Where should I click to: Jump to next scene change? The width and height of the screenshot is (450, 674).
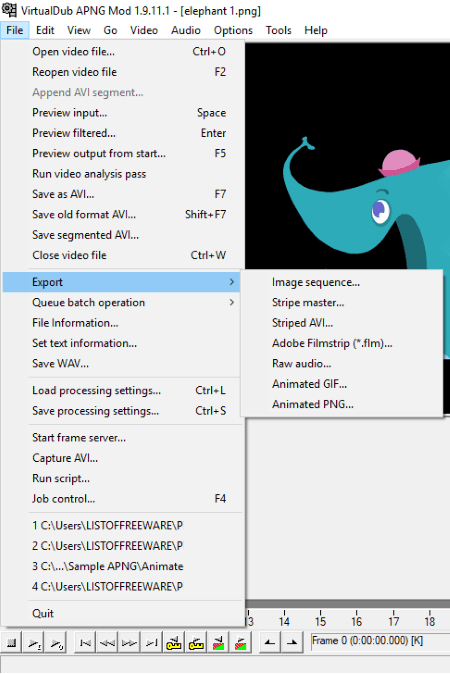241,643
